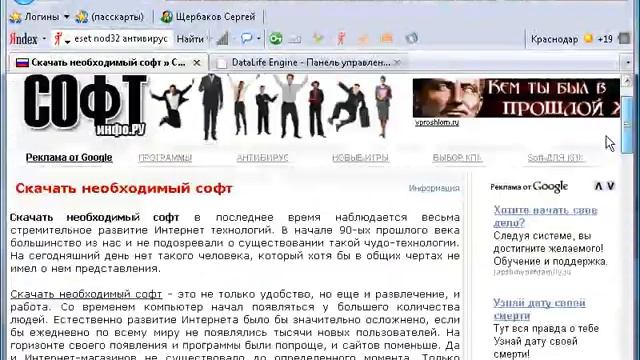This screenshot has height=360, width=640.
Task: Click the grey icon at toolbar far right
Action: (x=625, y=39)
